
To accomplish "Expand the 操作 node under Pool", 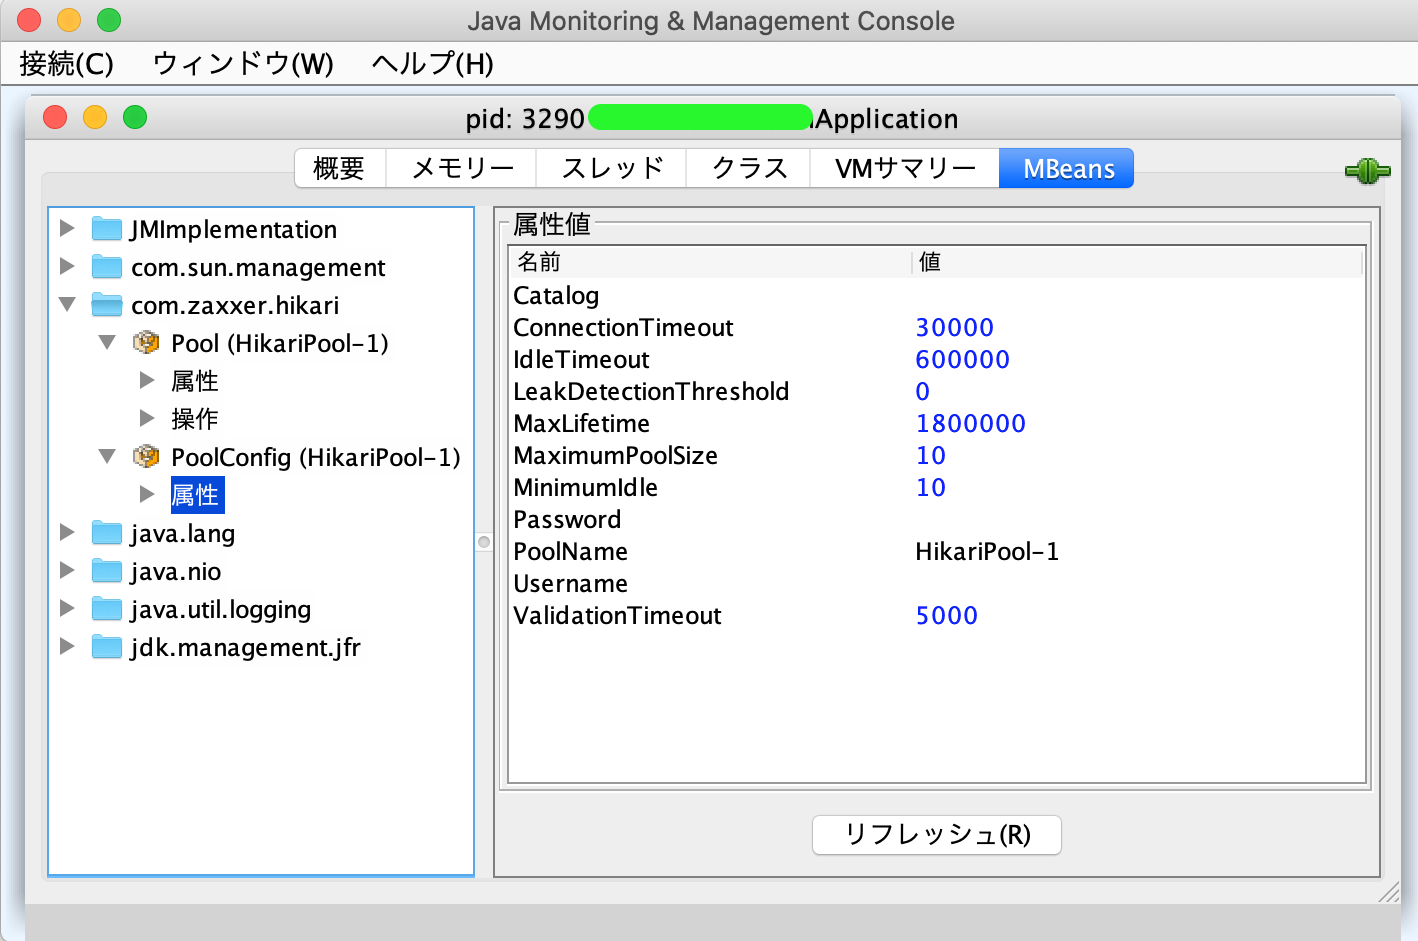I will tap(146, 419).
